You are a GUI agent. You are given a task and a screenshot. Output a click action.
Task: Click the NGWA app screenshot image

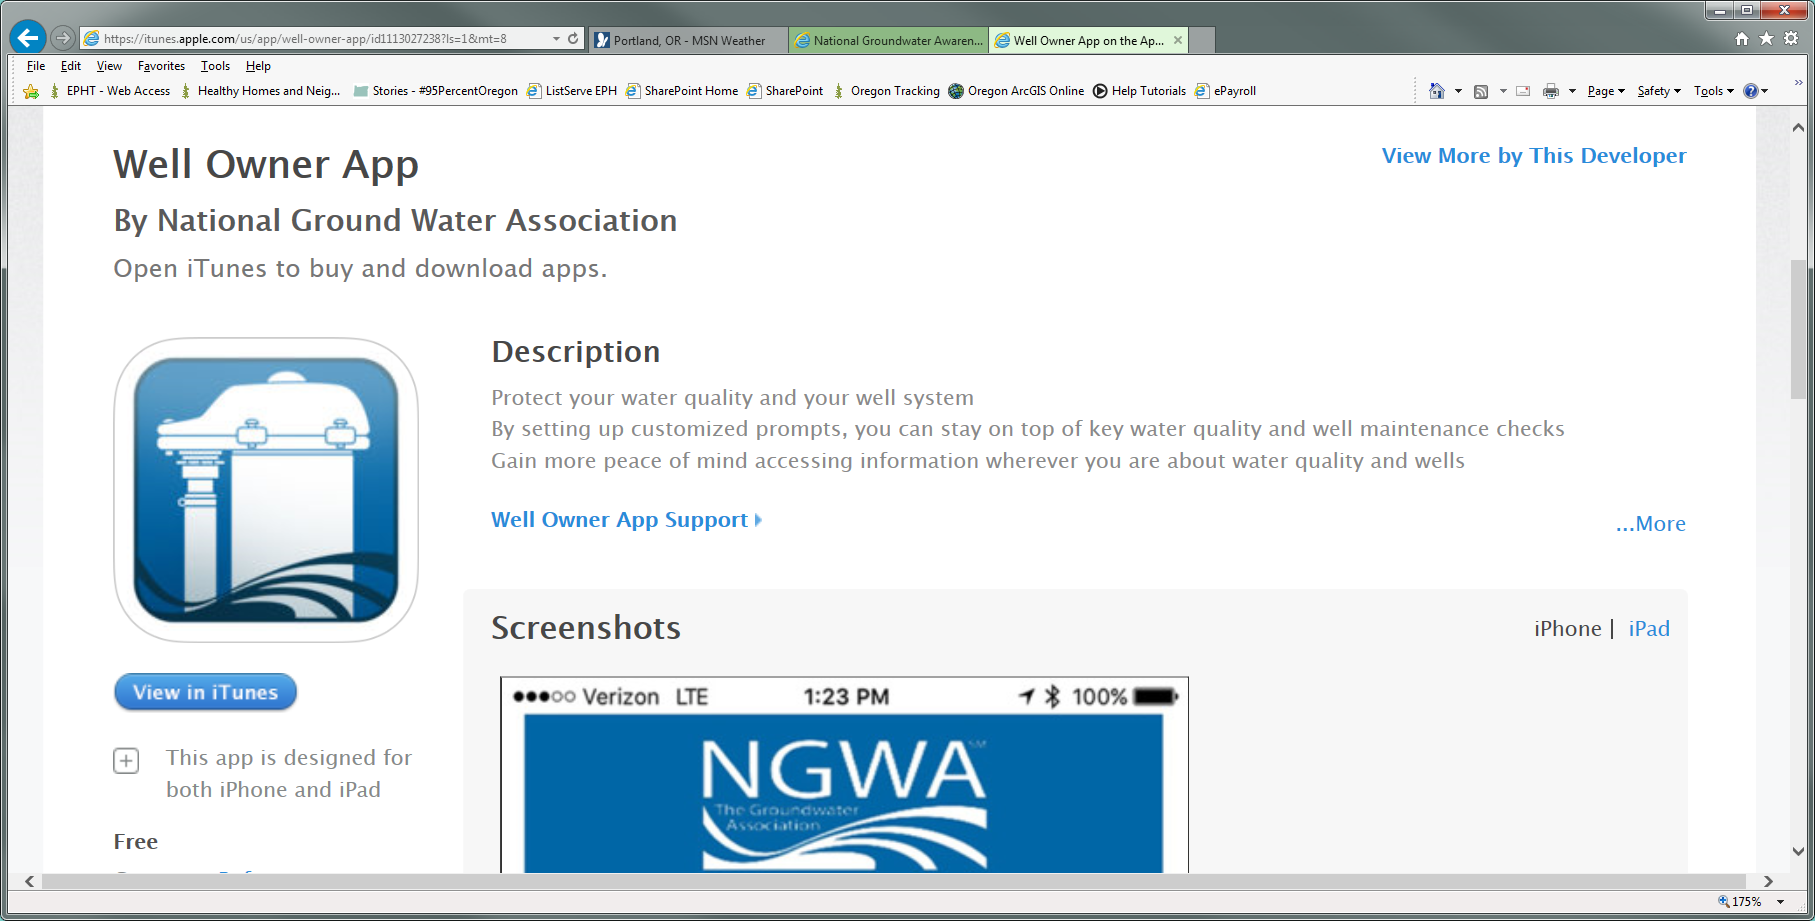click(844, 775)
